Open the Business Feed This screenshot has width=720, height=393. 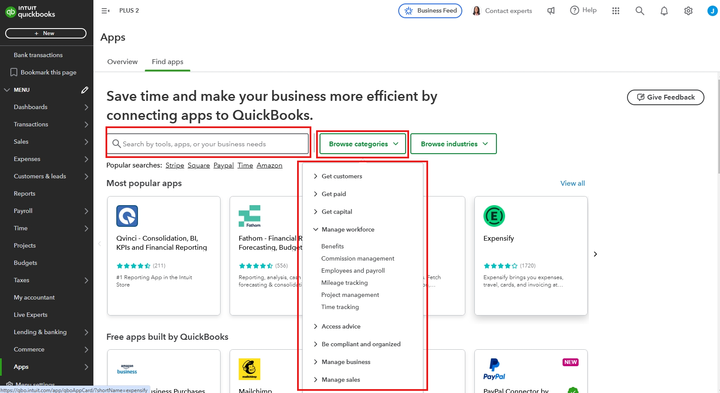pos(430,11)
